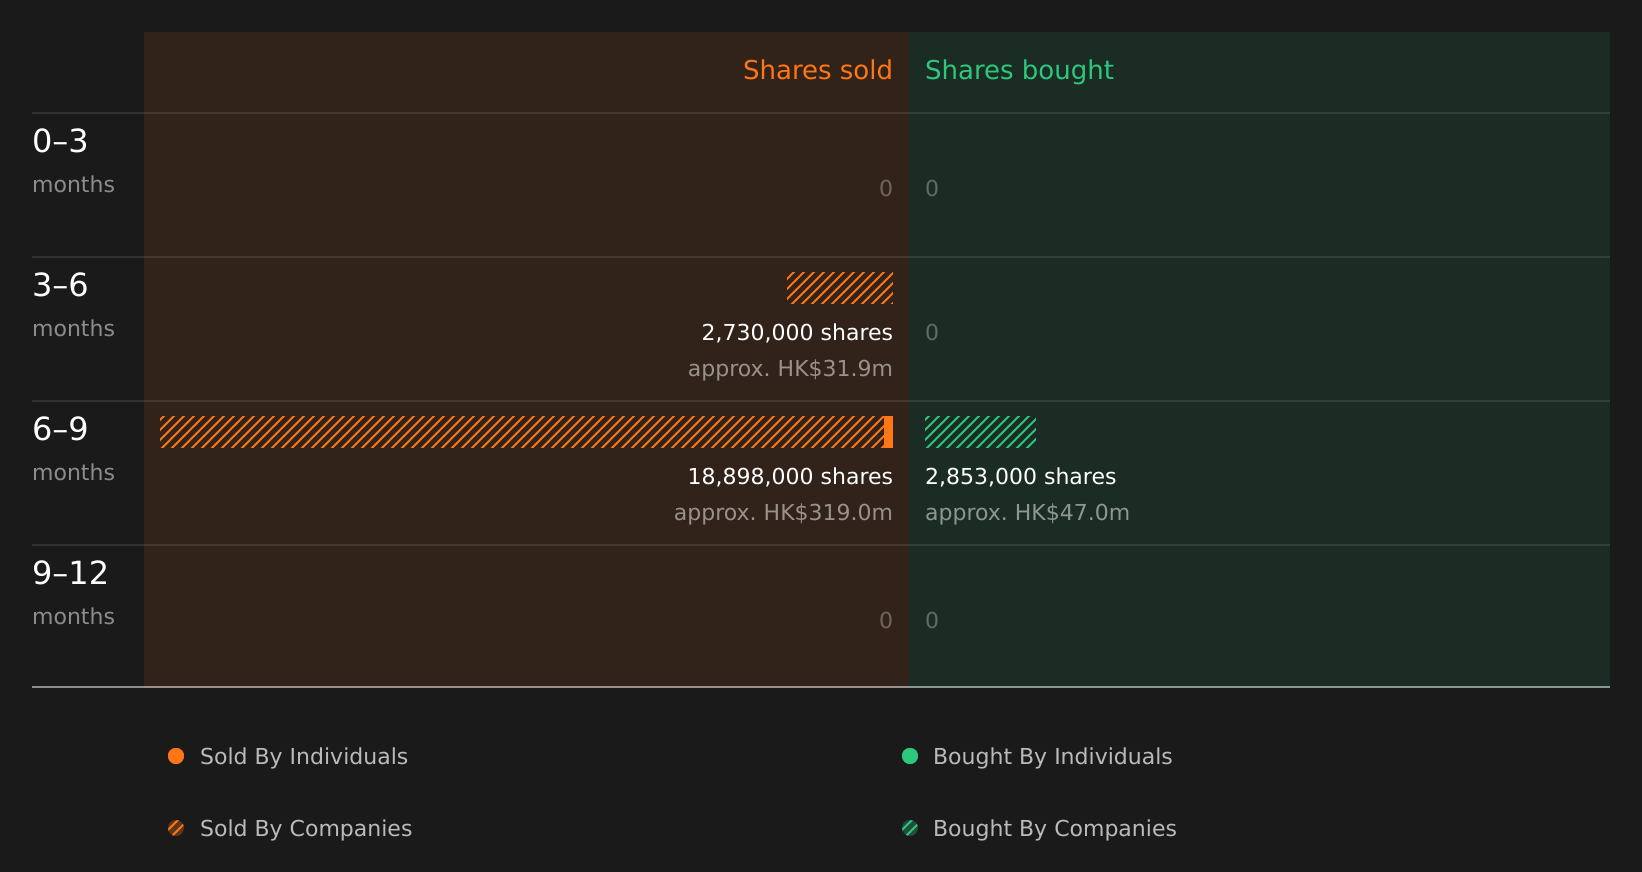Viewport: 1642px width, 872px height.
Task: Click the 2,853,000 shares value
Action: [x=1020, y=476]
